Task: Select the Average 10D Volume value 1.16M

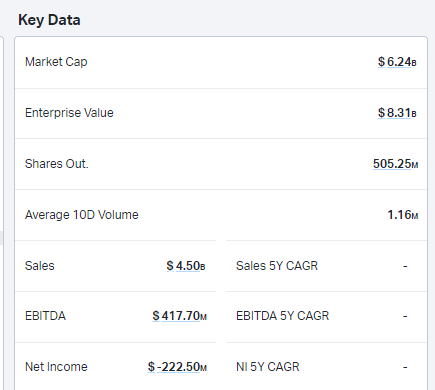Action: pos(403,215)
